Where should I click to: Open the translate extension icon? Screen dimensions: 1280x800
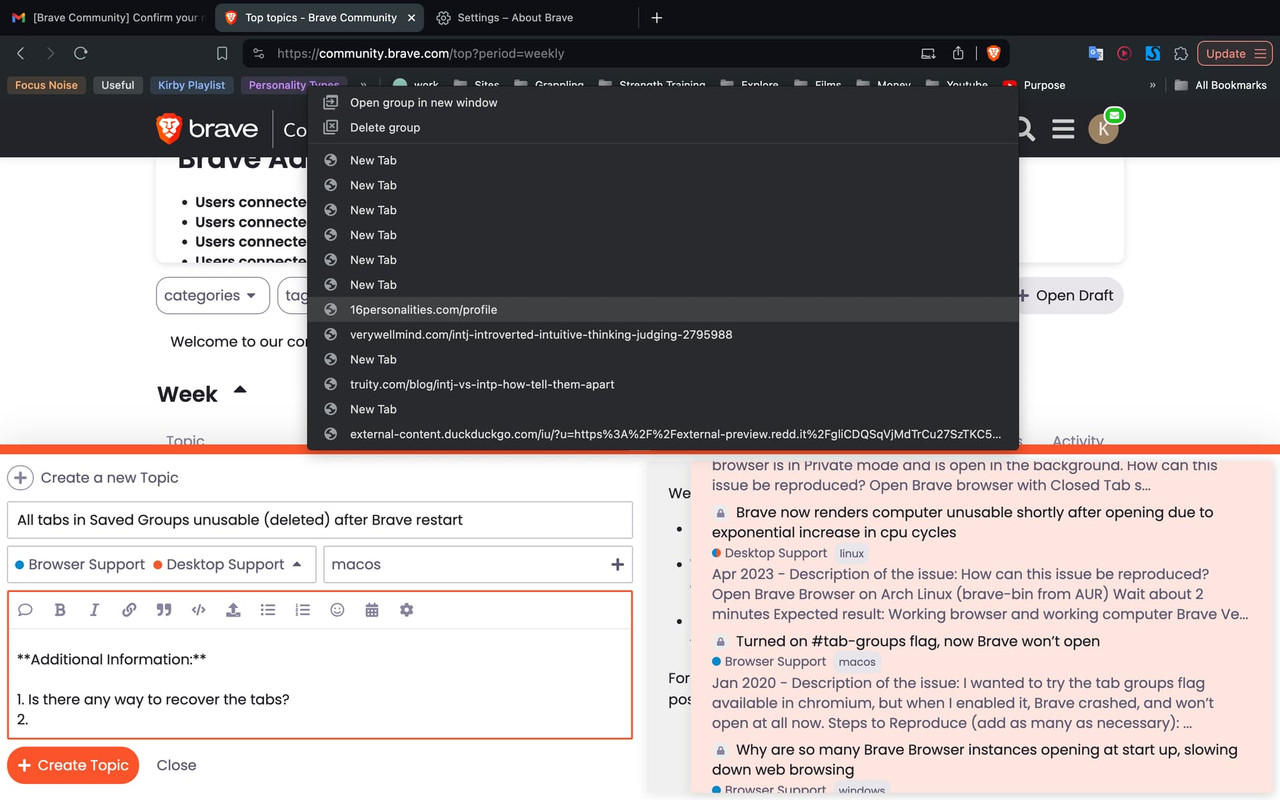1096,53
